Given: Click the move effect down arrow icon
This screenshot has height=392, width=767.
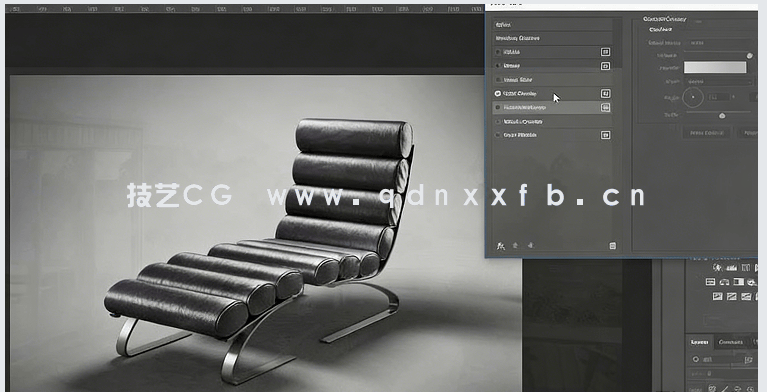Looking at the screenshot, I should point(531,246).
